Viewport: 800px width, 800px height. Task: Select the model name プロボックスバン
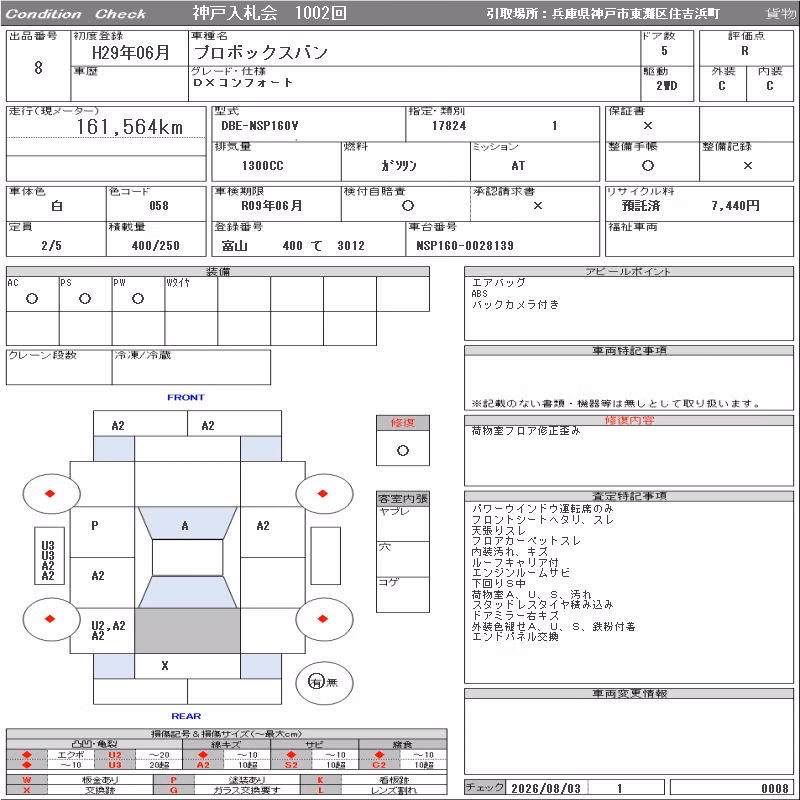[261, 52]
